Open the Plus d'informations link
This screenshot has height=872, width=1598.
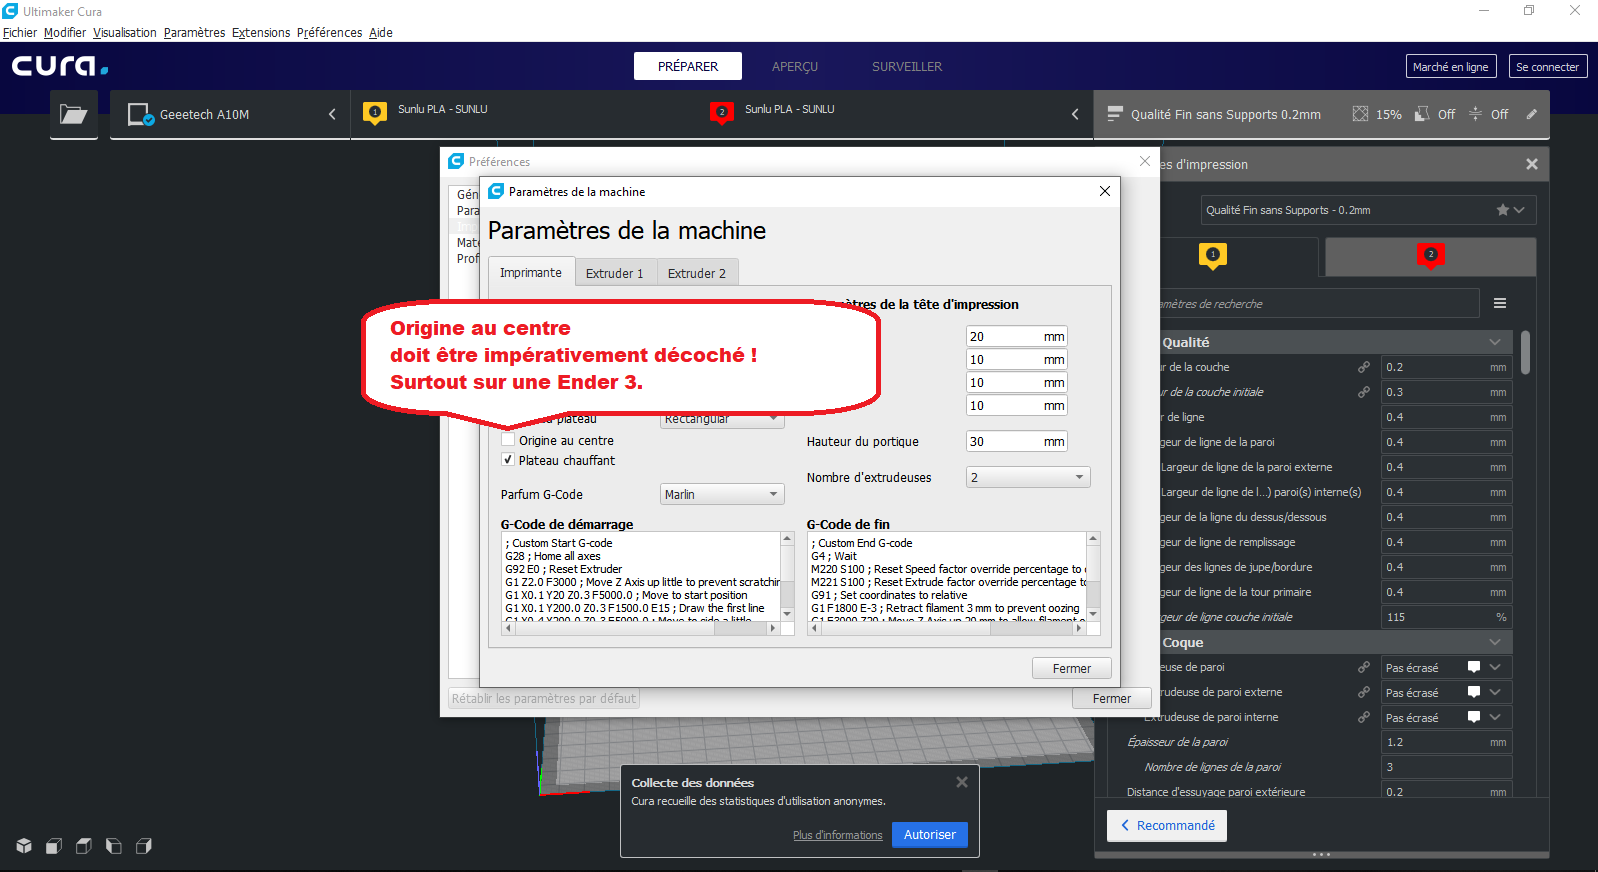[838, 835]
